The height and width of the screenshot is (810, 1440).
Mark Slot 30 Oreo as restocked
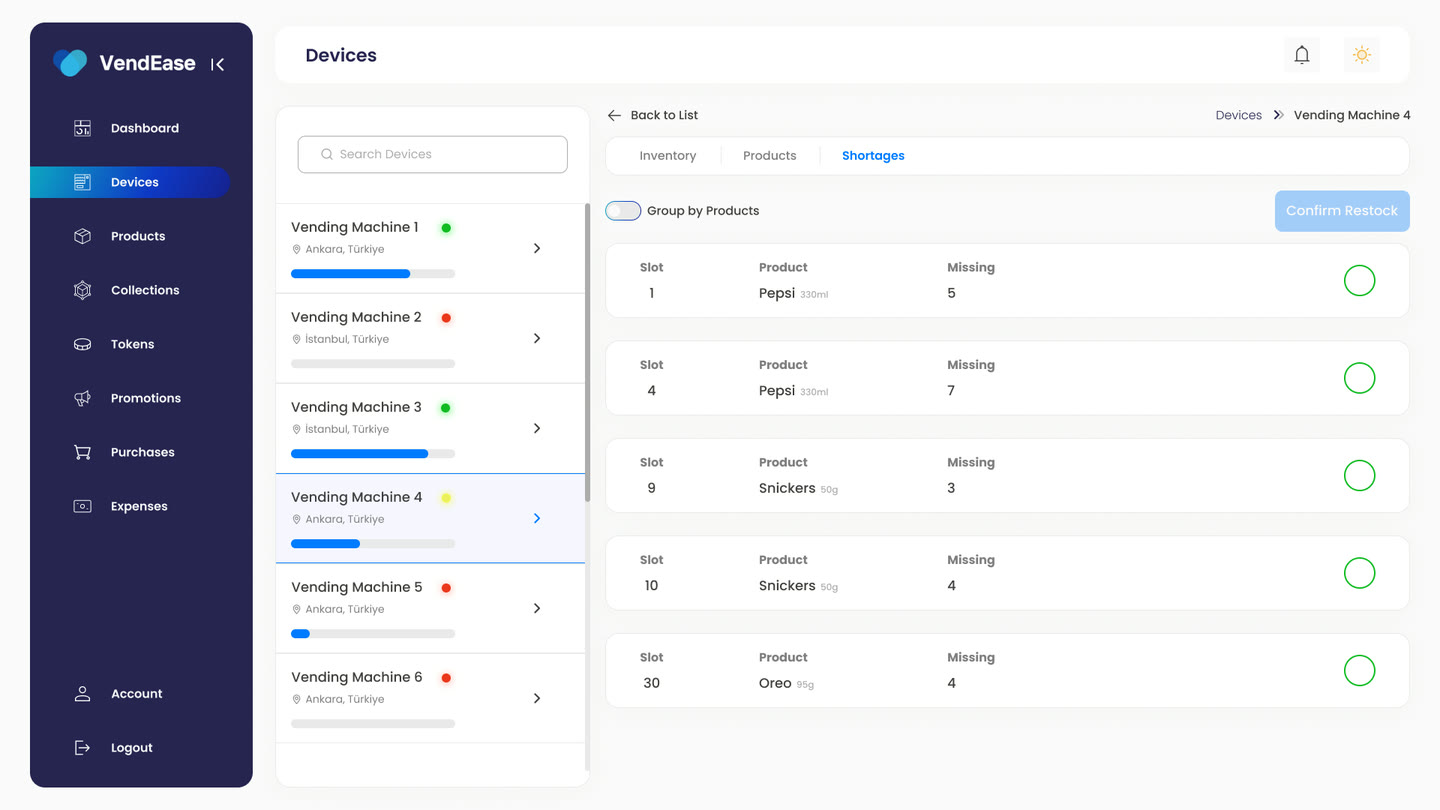click(x=1359, y=671)
